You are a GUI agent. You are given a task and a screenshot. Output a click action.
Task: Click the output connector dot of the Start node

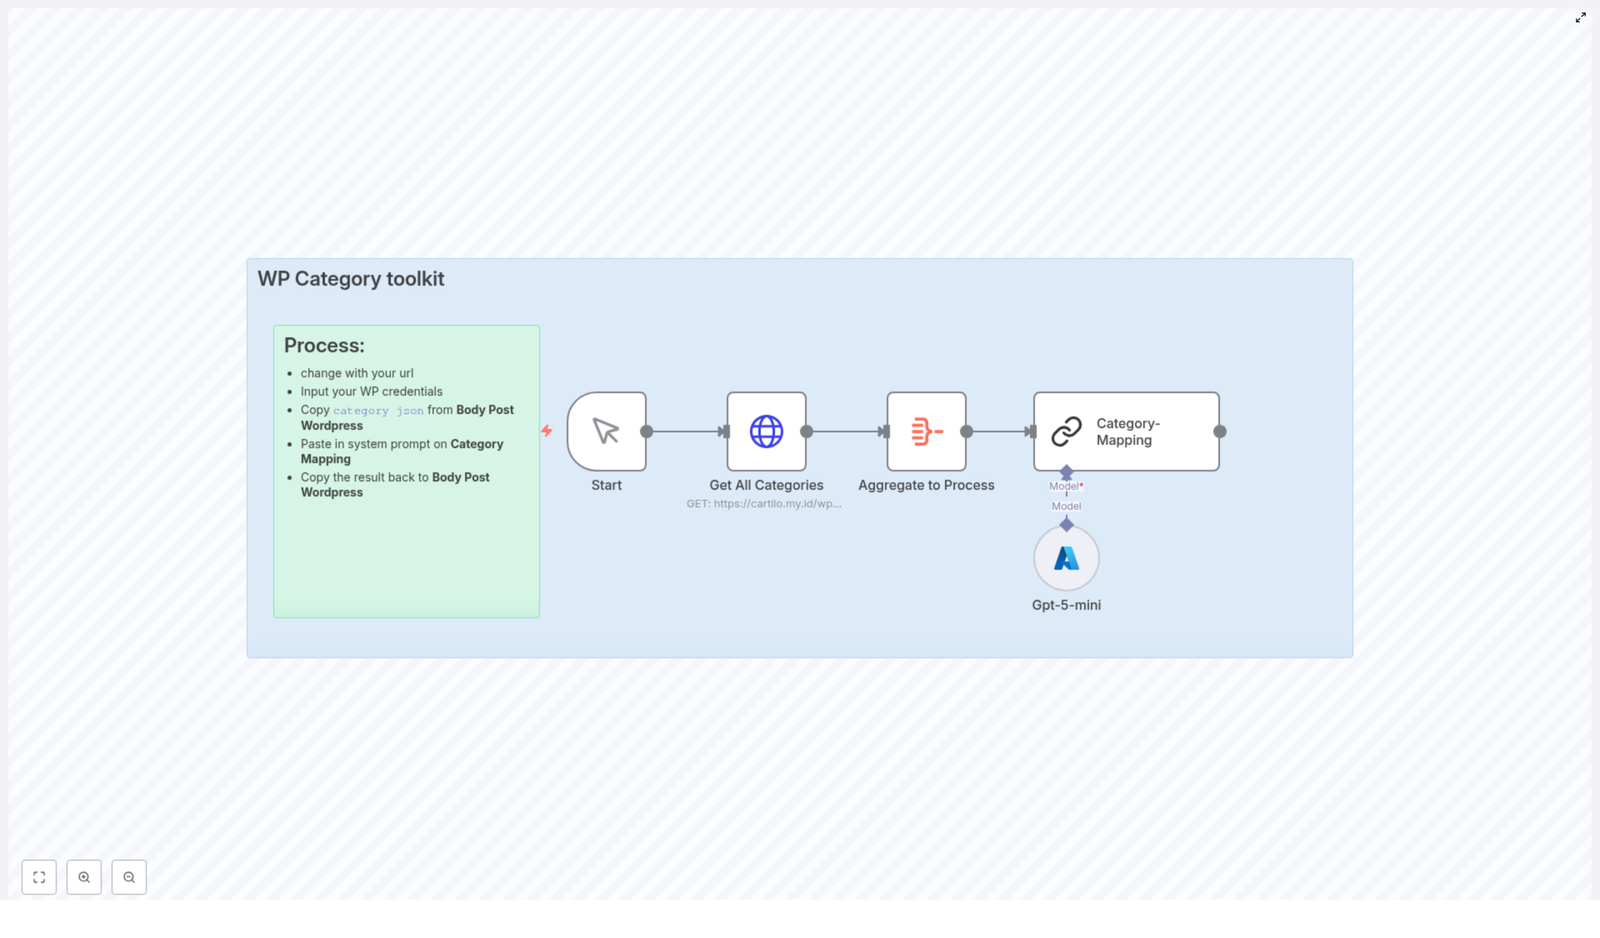tap(648, 431)
